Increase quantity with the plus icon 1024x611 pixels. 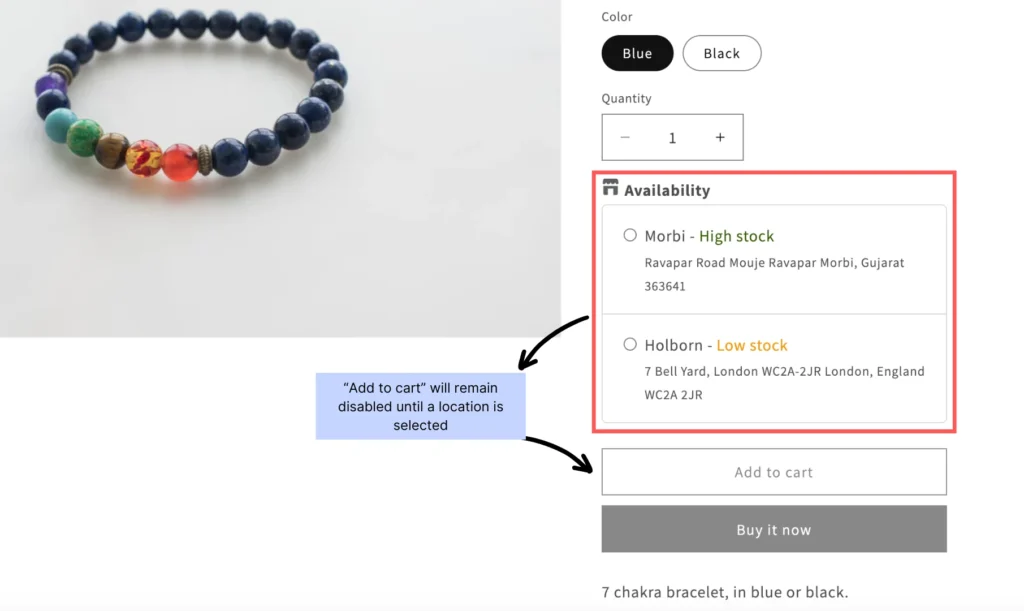pos(720,138)
